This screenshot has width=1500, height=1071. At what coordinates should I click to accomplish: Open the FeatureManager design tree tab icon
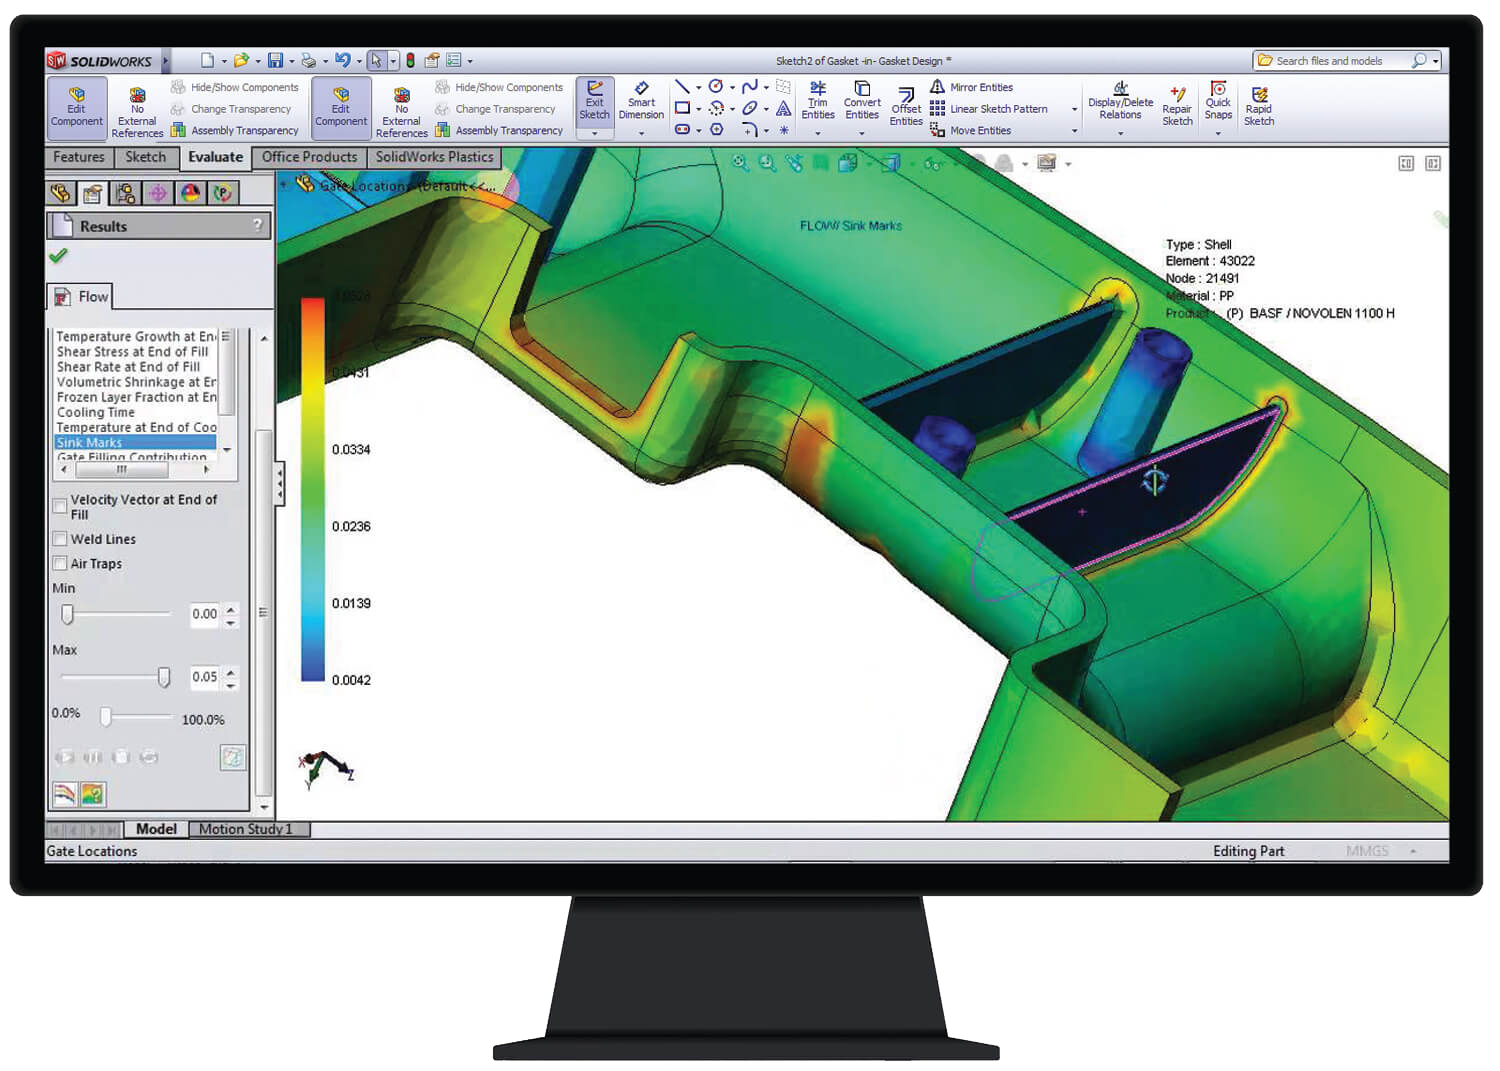click(x=61, y=193)
